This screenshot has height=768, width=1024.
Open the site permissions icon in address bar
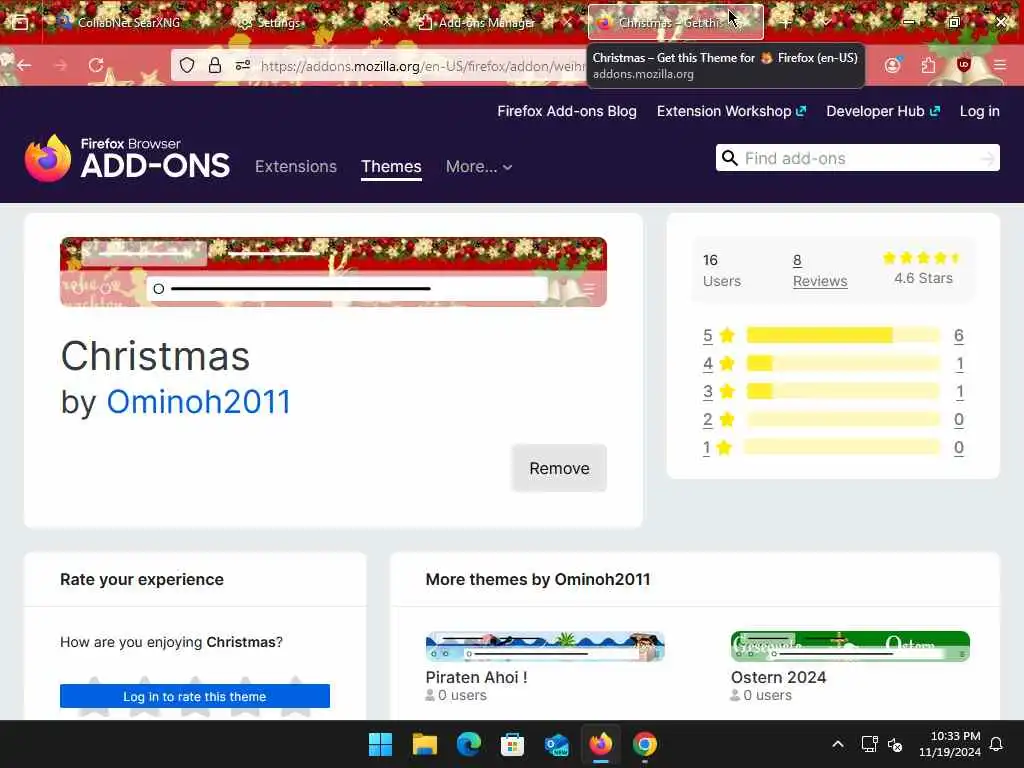tap(243, 65)
